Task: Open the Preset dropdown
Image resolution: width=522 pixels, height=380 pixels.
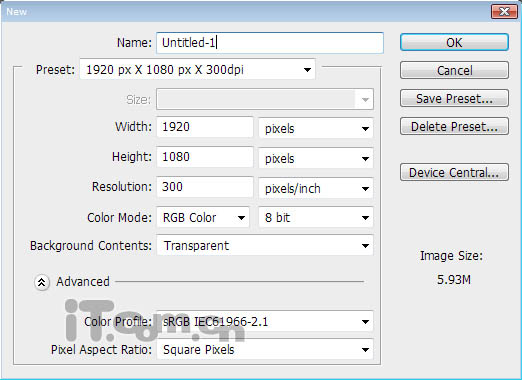Action: click(197, 70)
